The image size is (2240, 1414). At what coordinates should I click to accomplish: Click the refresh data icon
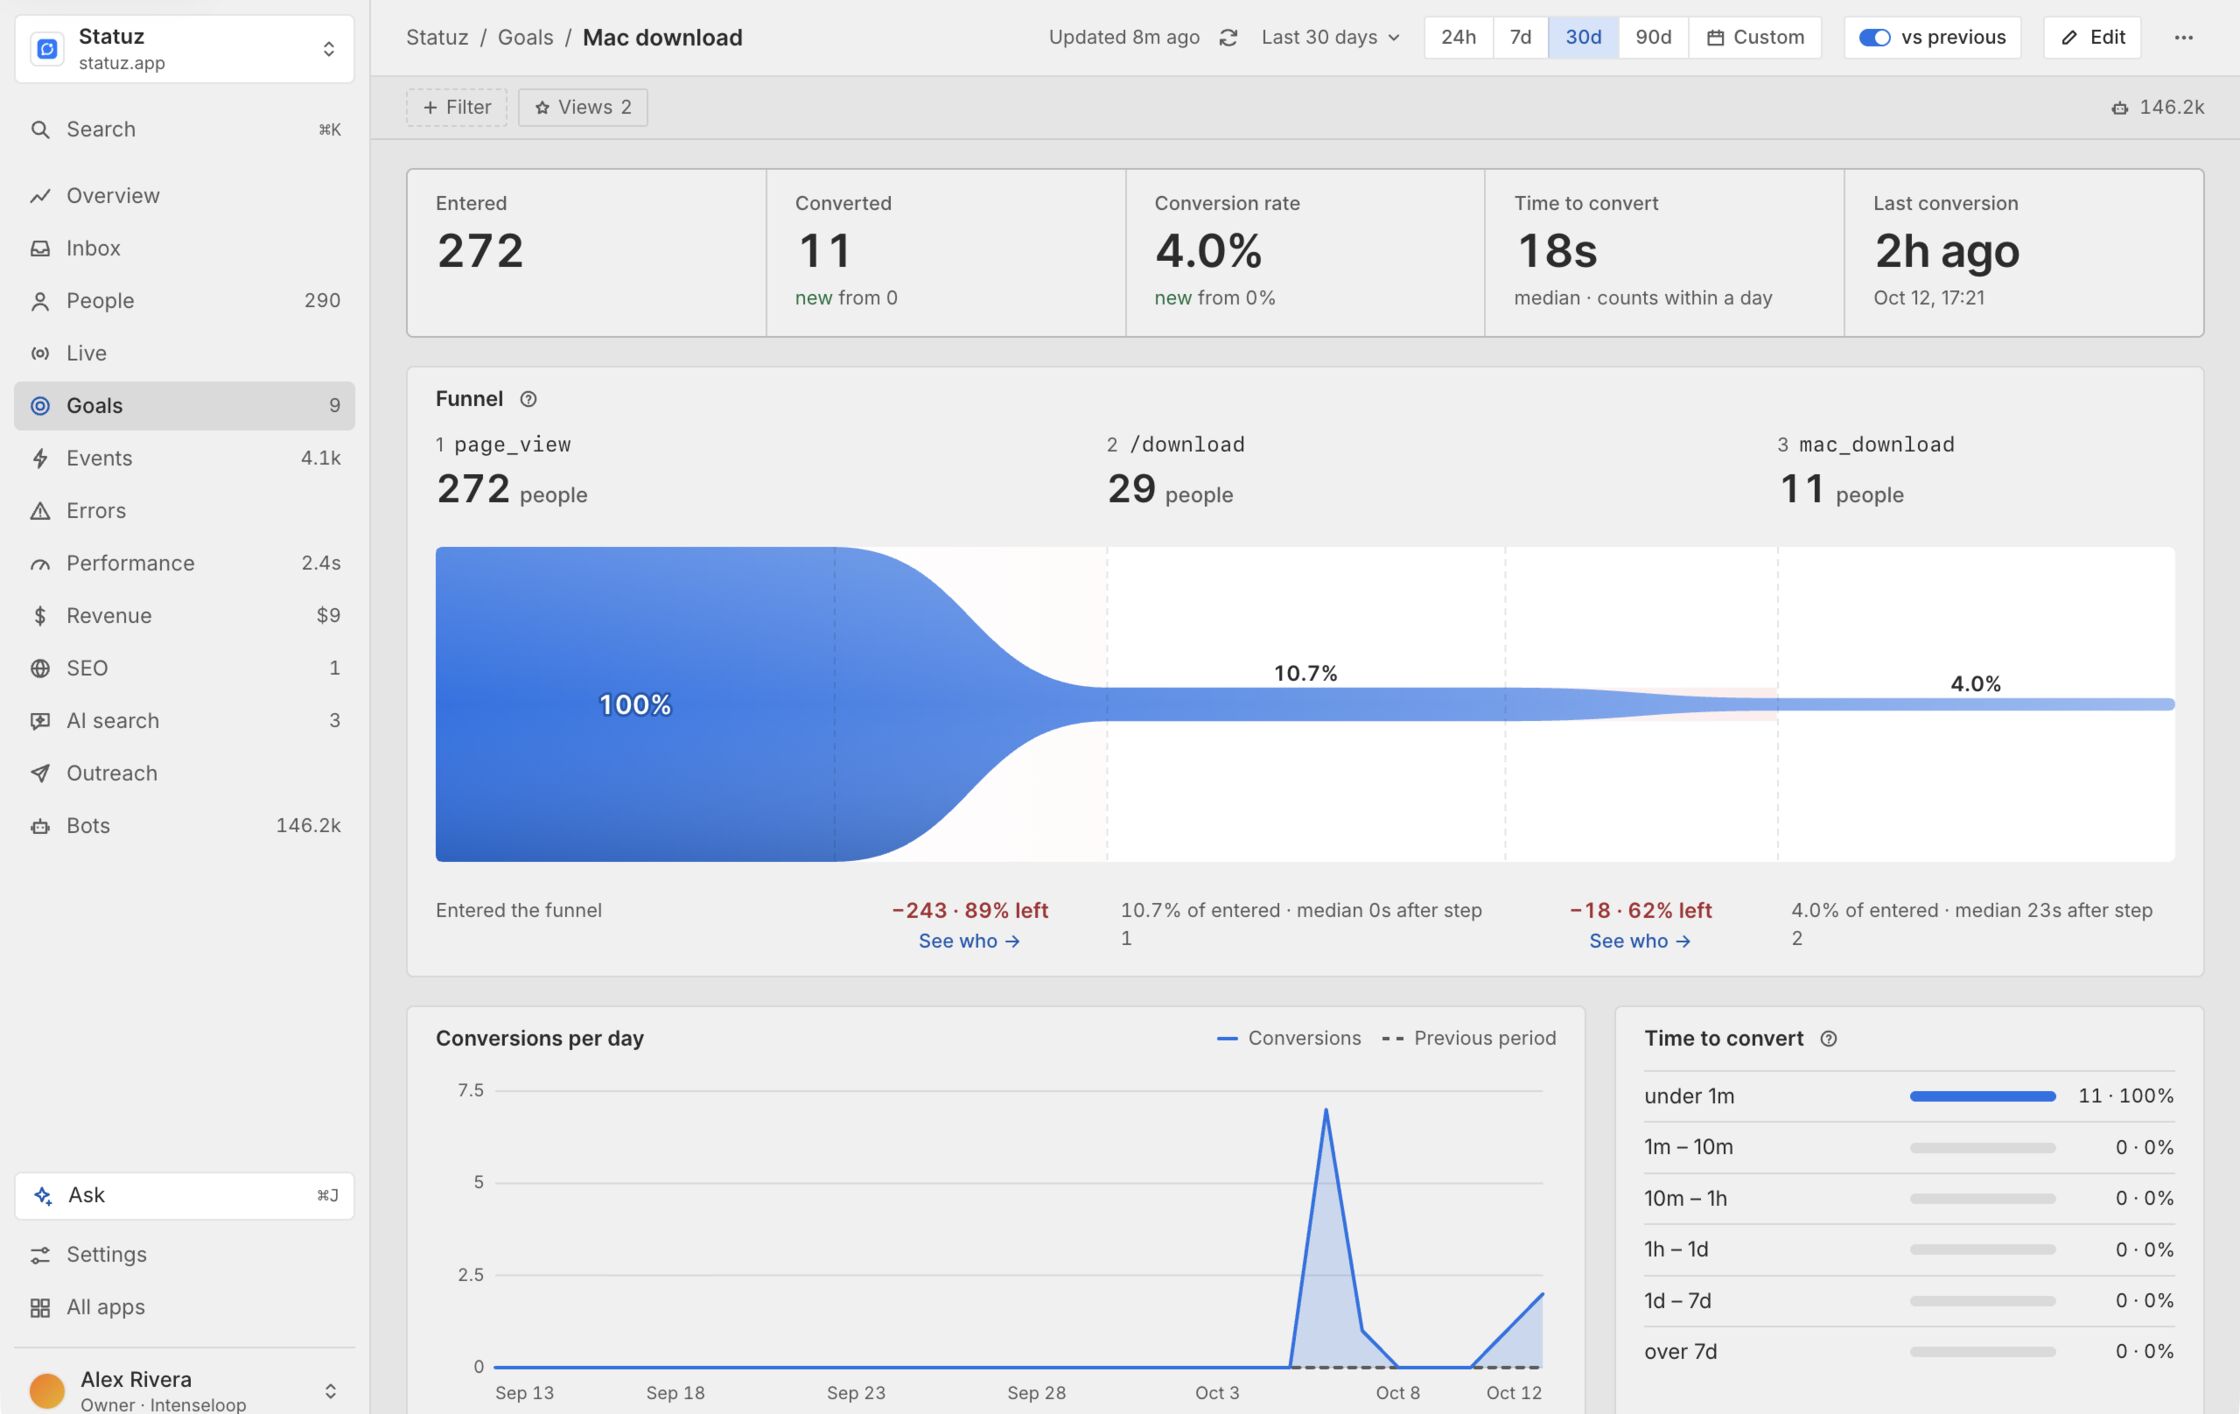point(1228,38)
